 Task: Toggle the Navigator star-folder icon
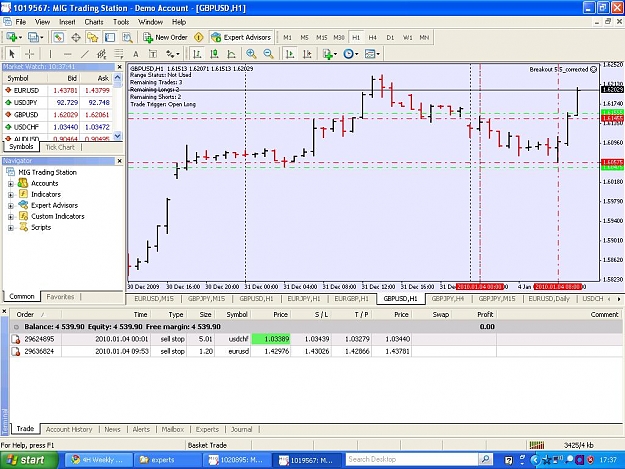[93, 37]
